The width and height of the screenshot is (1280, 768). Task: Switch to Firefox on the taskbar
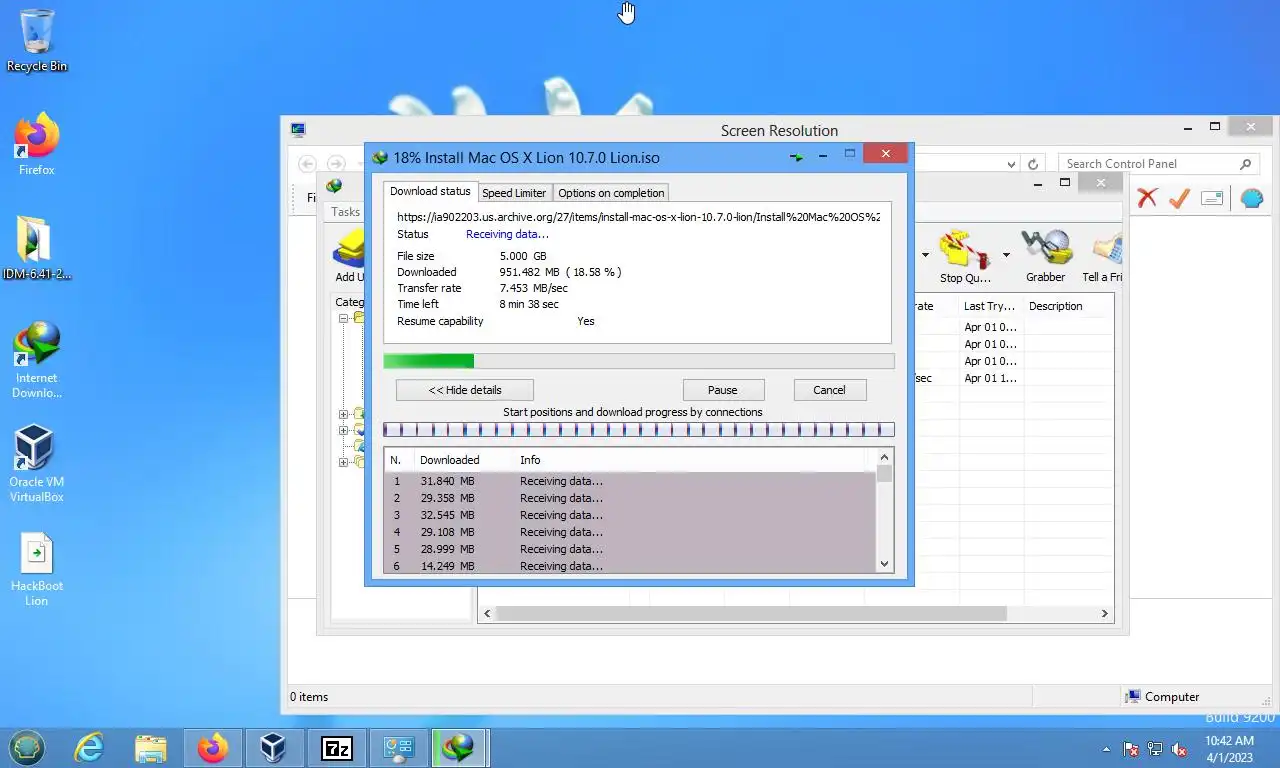[212, 747]
